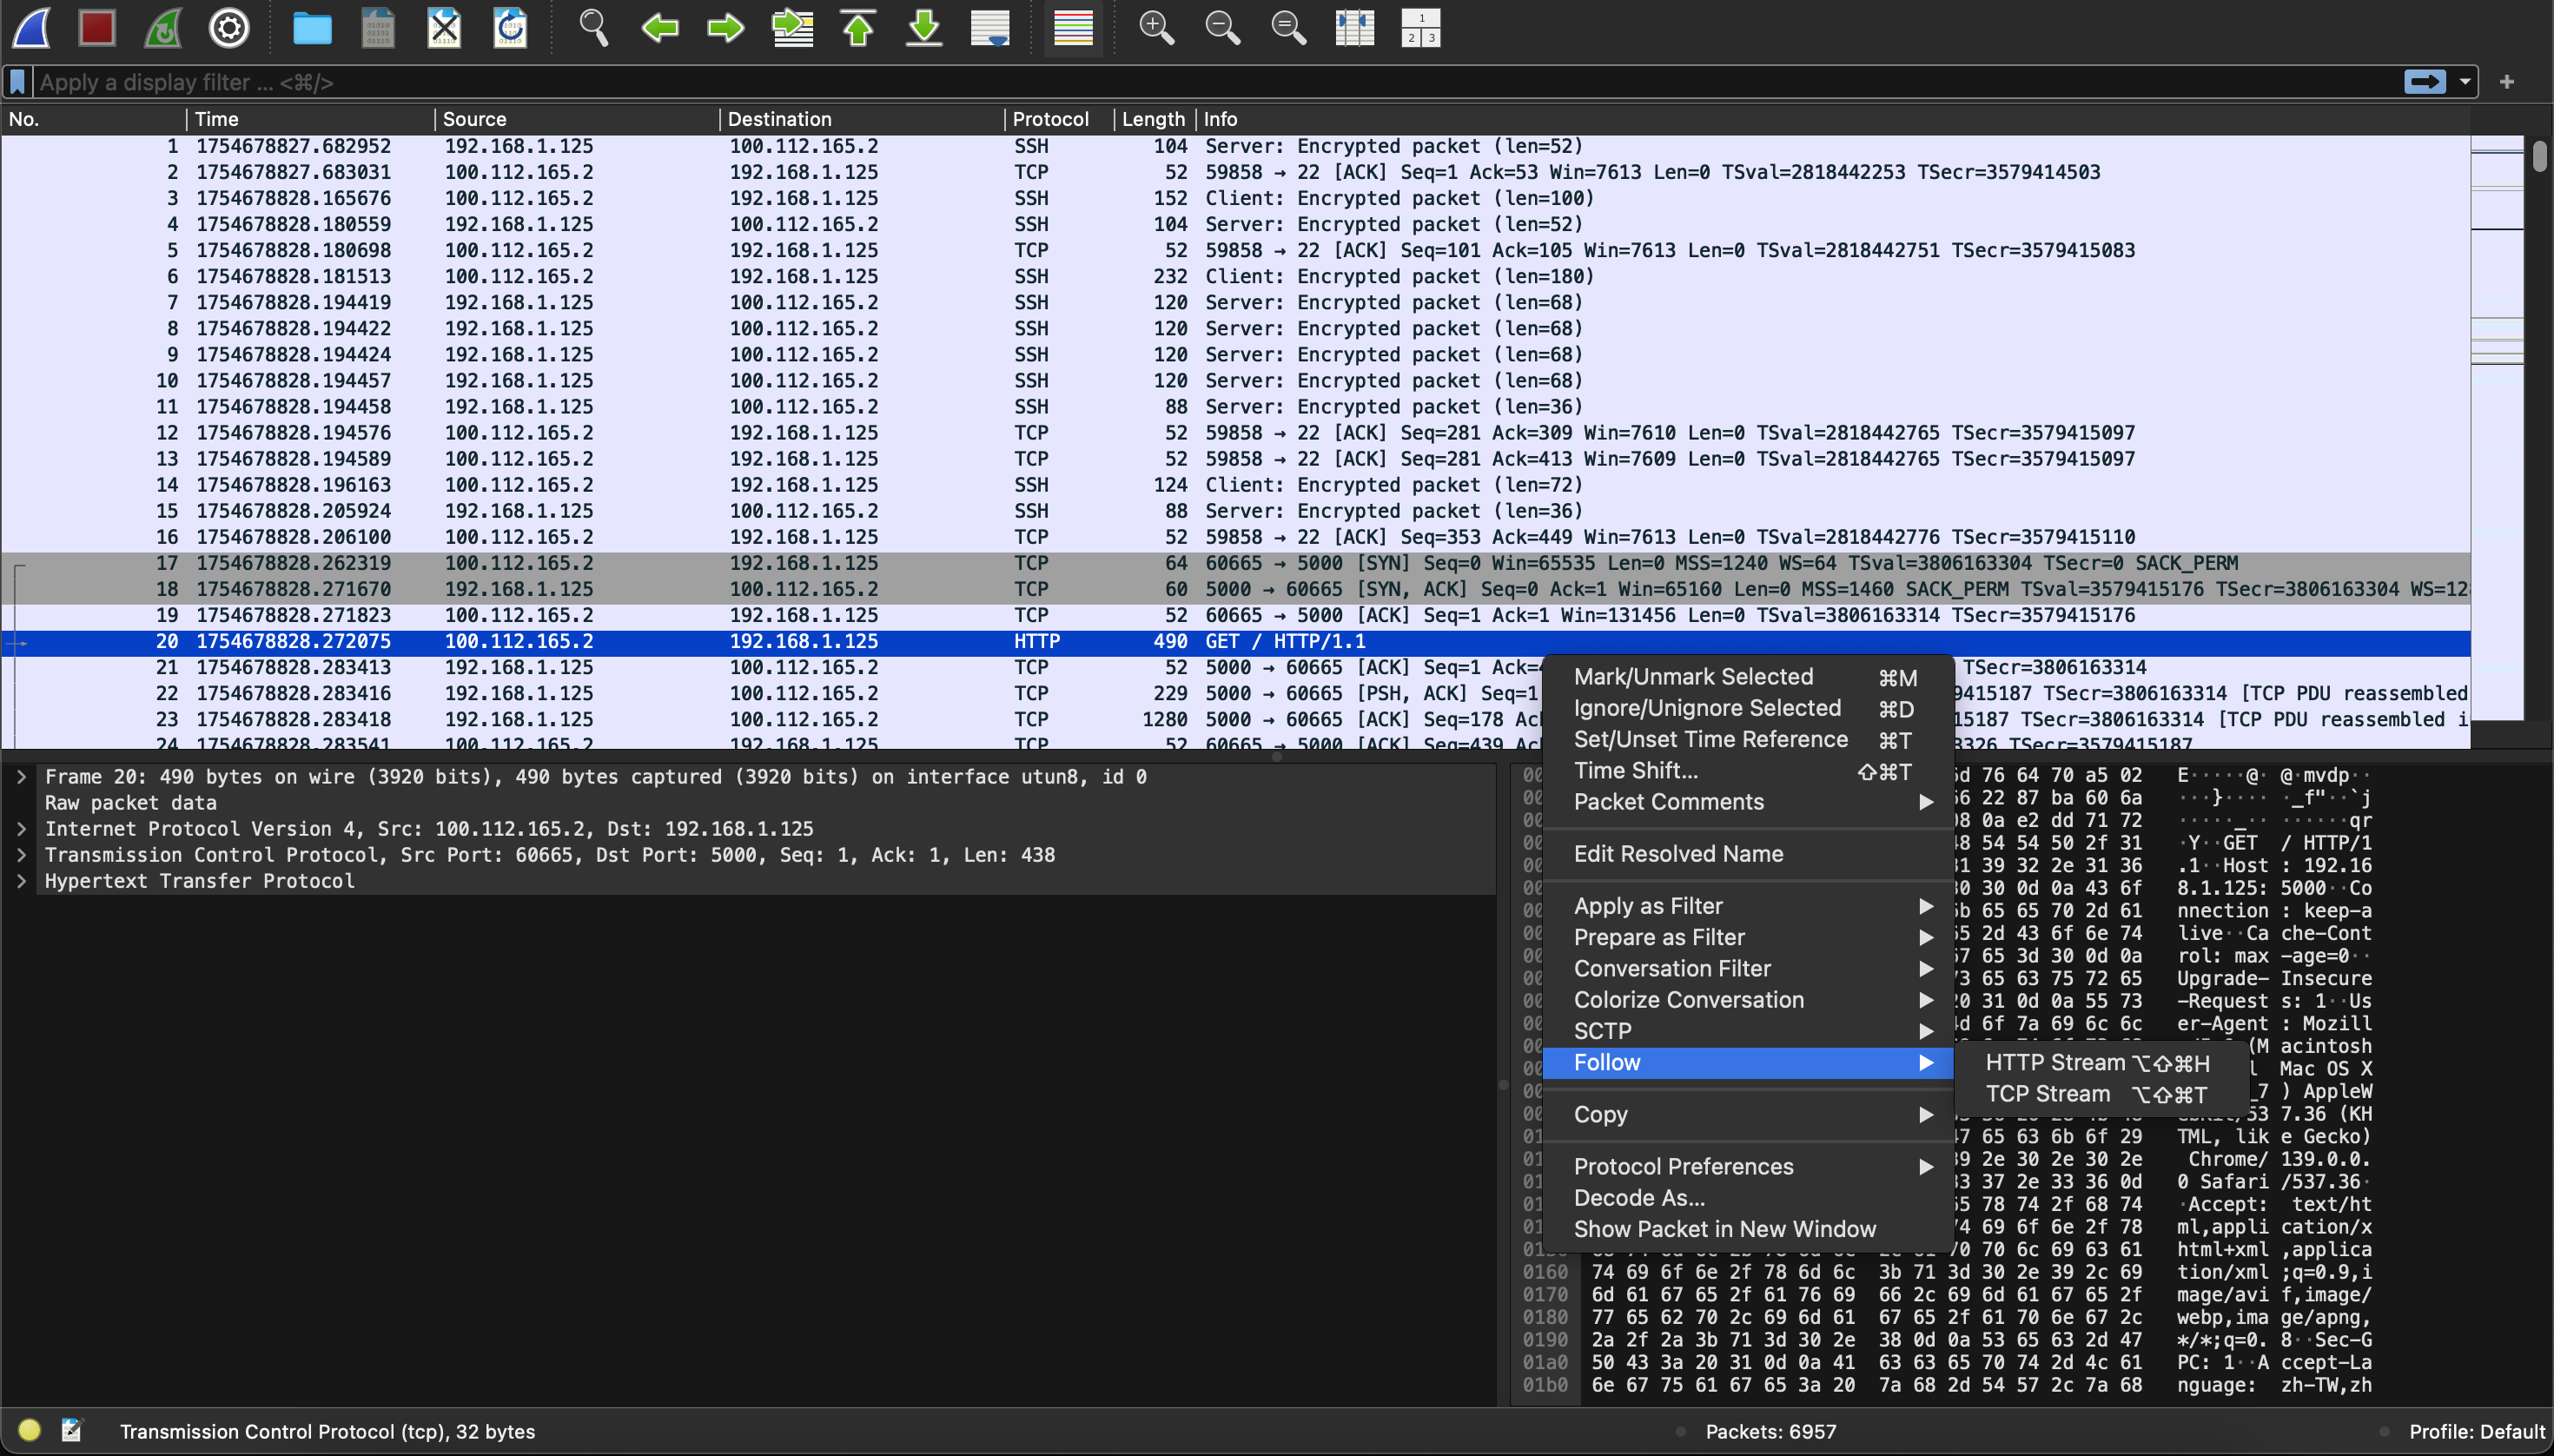Click the display filter bookmark icon
This screenshot has height=1456, width=2554.
point(17,82)
